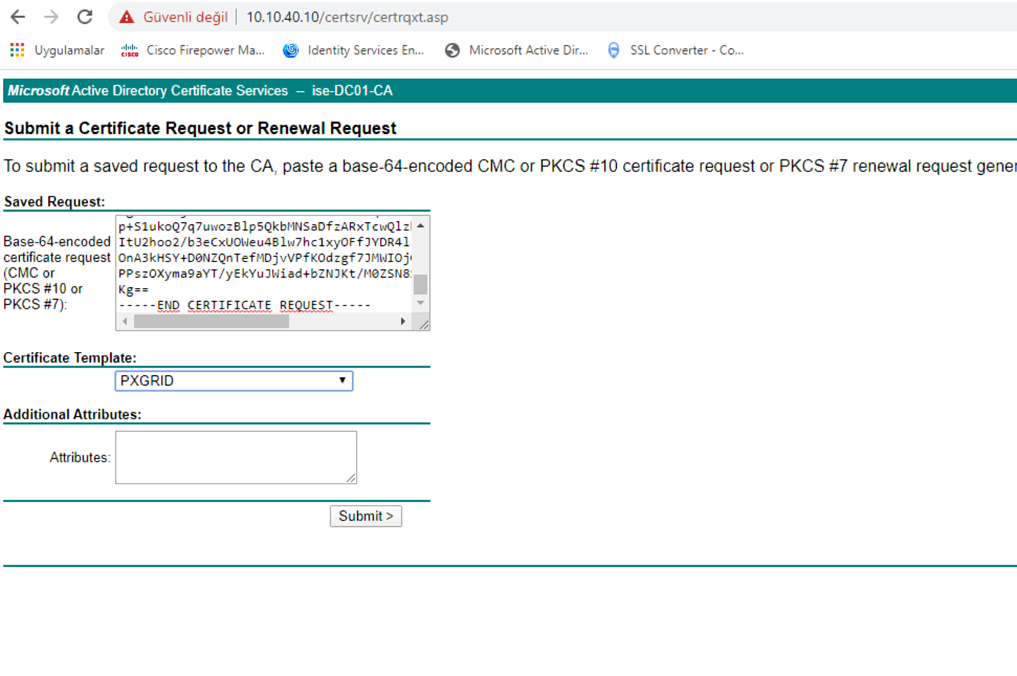Viewport: 1017px width, 676px height.
Task: Open Cisco Firepower bookmark icon
Action: pos(130,50)
